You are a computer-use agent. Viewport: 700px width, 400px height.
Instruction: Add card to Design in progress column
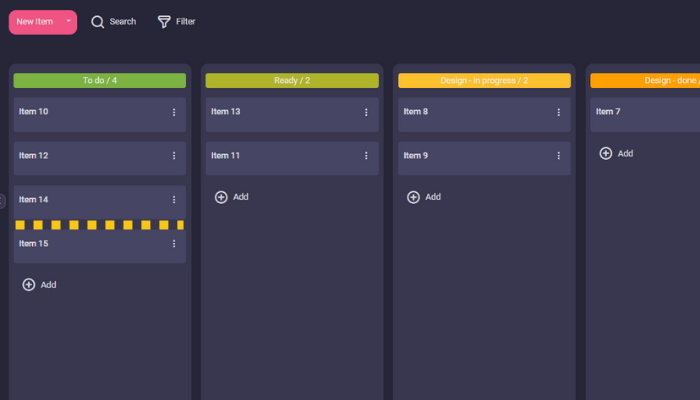click(424, 197)
